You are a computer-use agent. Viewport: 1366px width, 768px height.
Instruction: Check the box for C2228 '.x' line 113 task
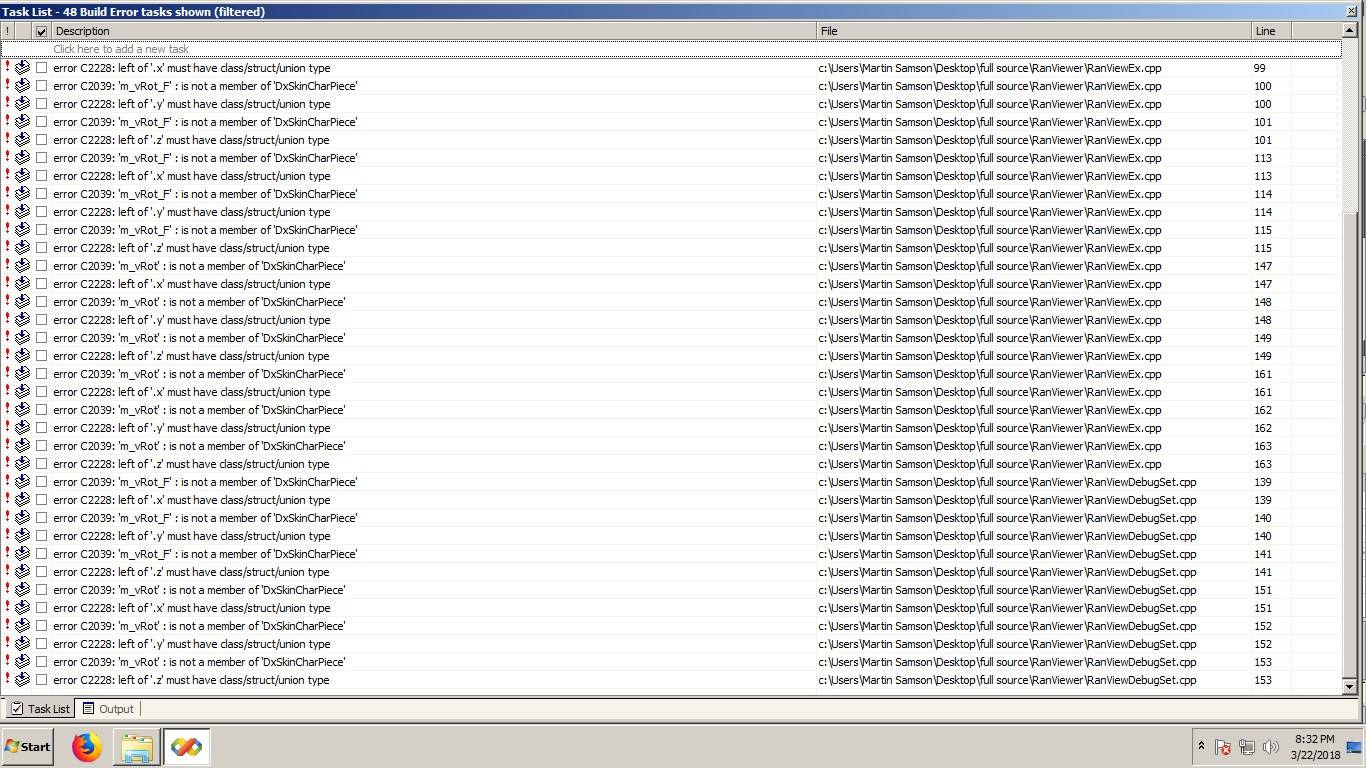41,176
